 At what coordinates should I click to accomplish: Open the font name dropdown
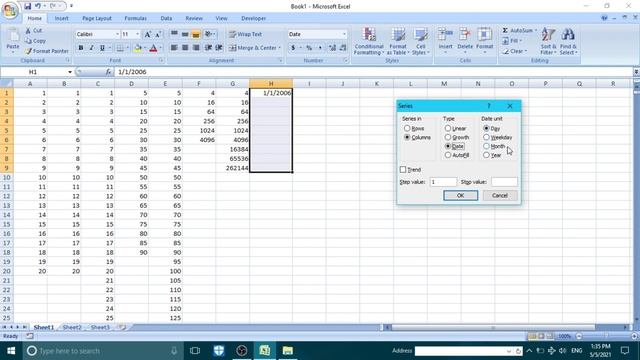117,34
